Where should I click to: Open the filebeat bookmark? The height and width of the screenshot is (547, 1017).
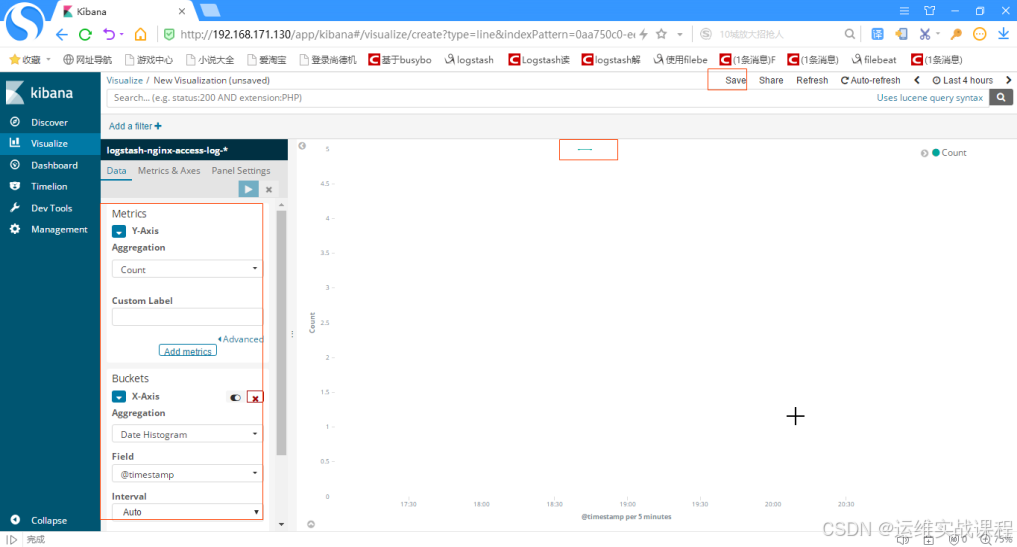pos(874,60)
